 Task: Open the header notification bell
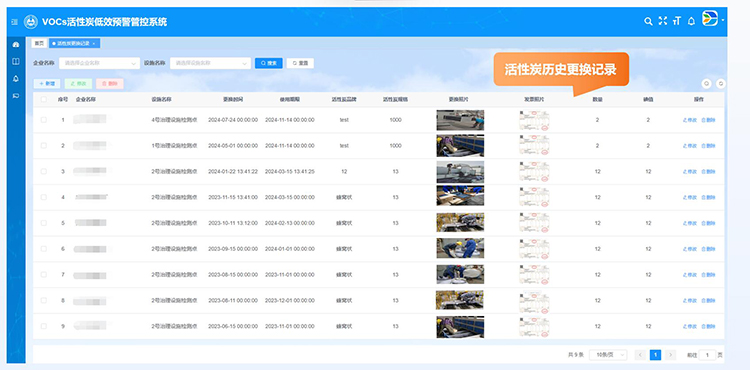(691, 21)
